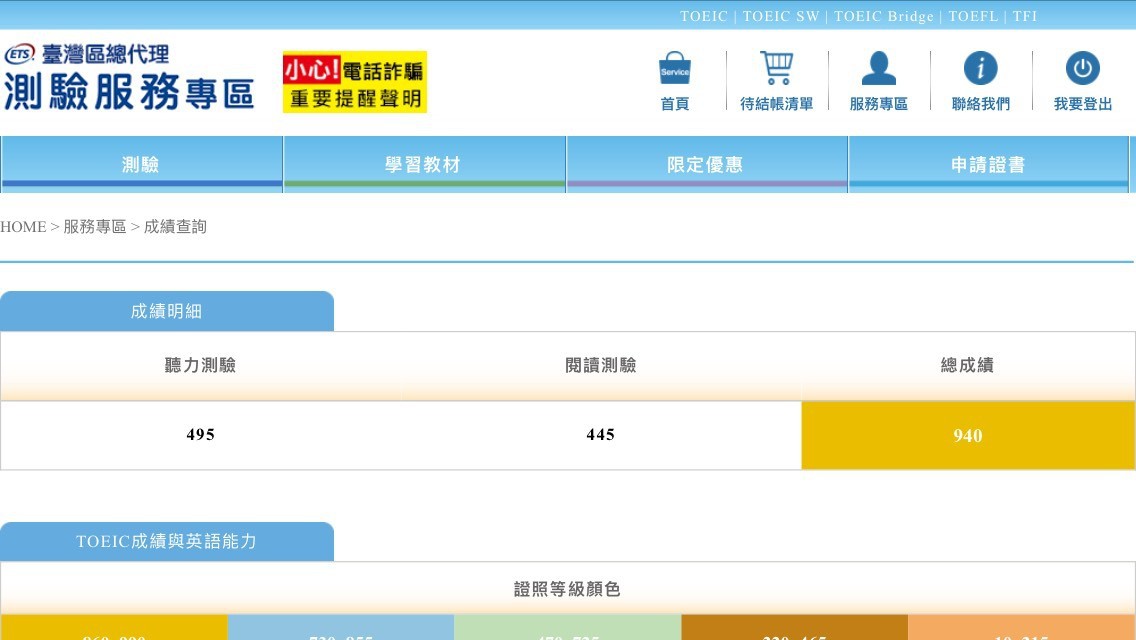Click the 總成績 column header

pyautogui.click(x=967, y=365)
